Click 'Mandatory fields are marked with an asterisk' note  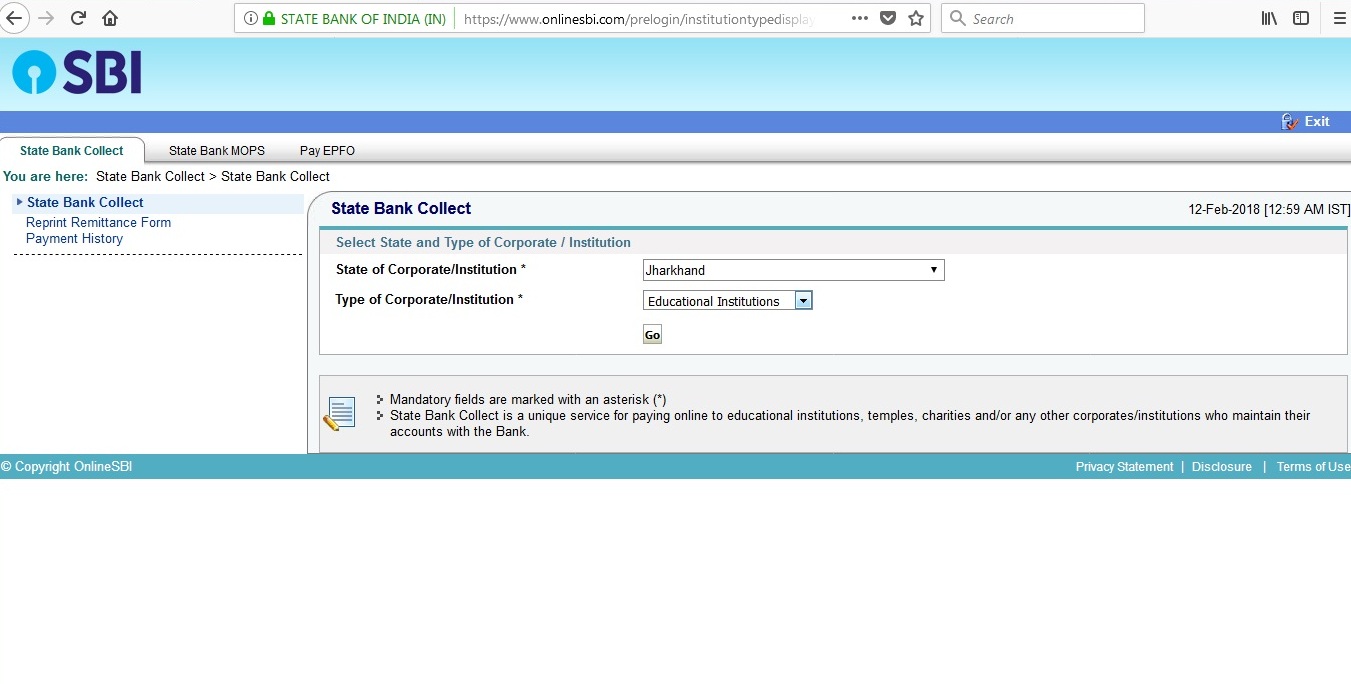528,400
